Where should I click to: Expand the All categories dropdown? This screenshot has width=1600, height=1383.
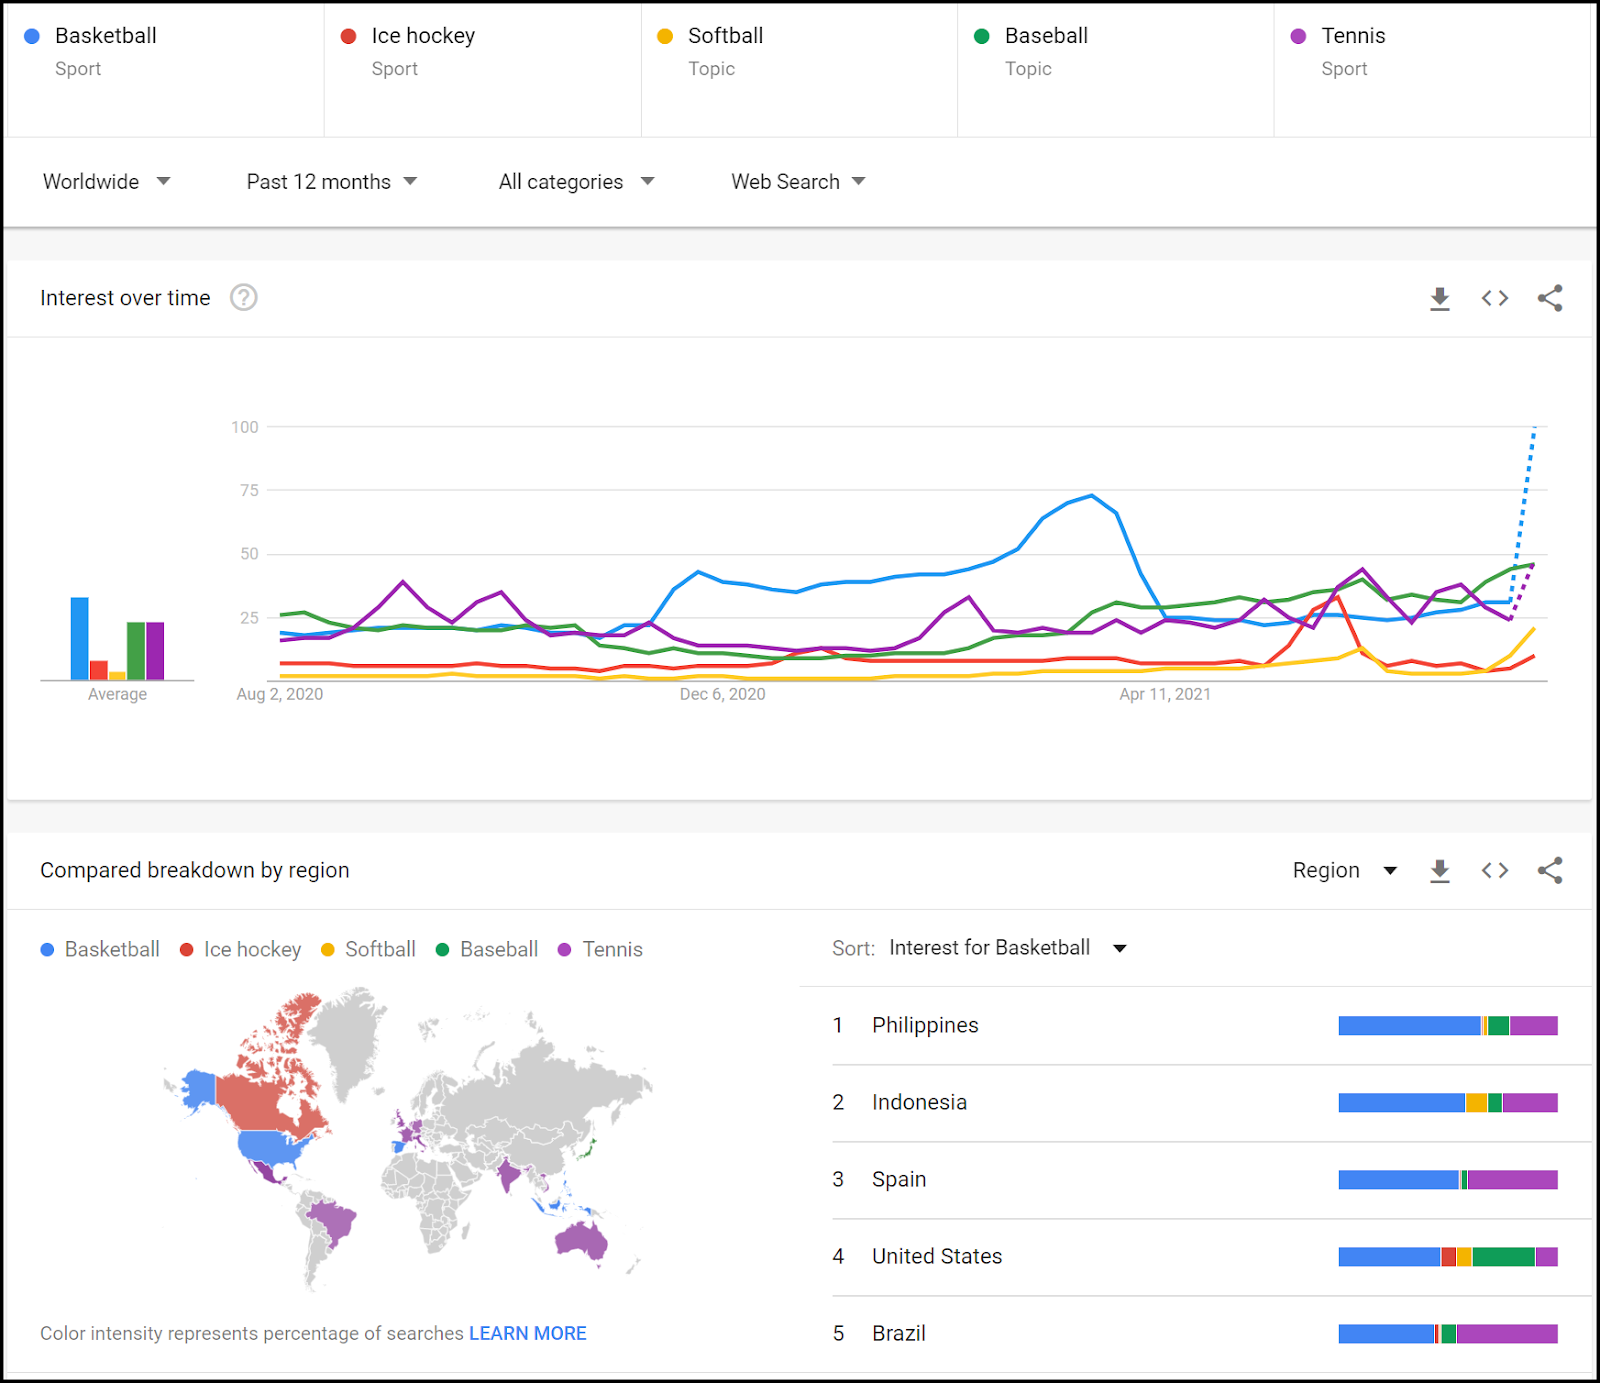(576, 182)
